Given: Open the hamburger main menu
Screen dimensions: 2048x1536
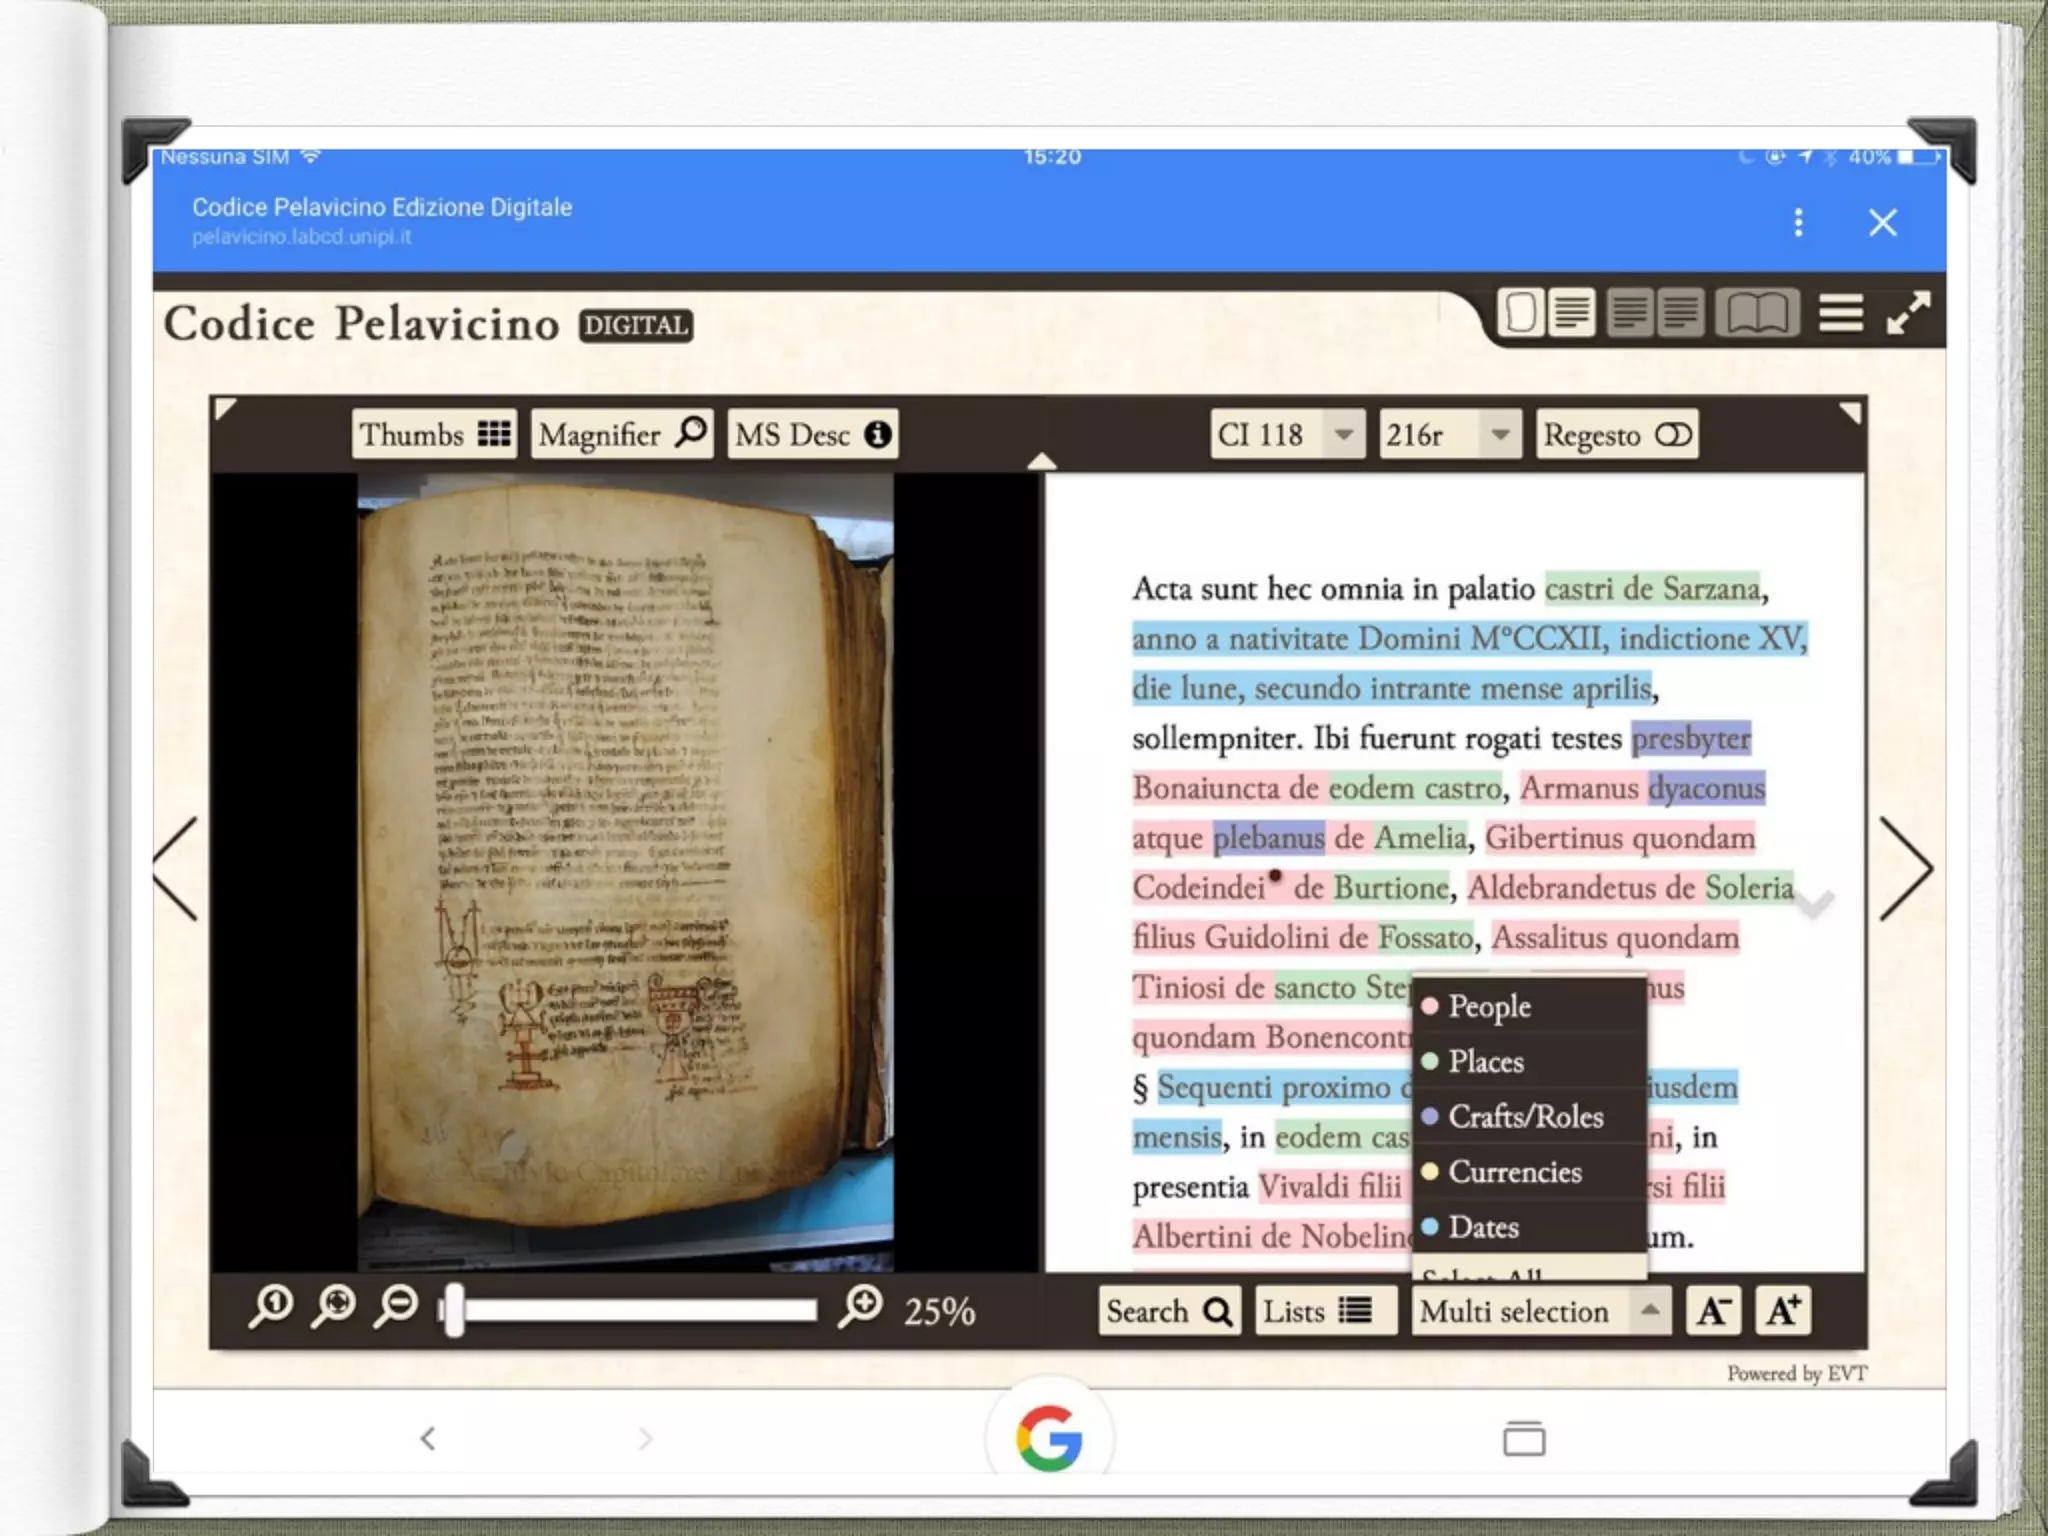Looking at the screenshot, I should pyautogui.click(x=1840, y=313).
